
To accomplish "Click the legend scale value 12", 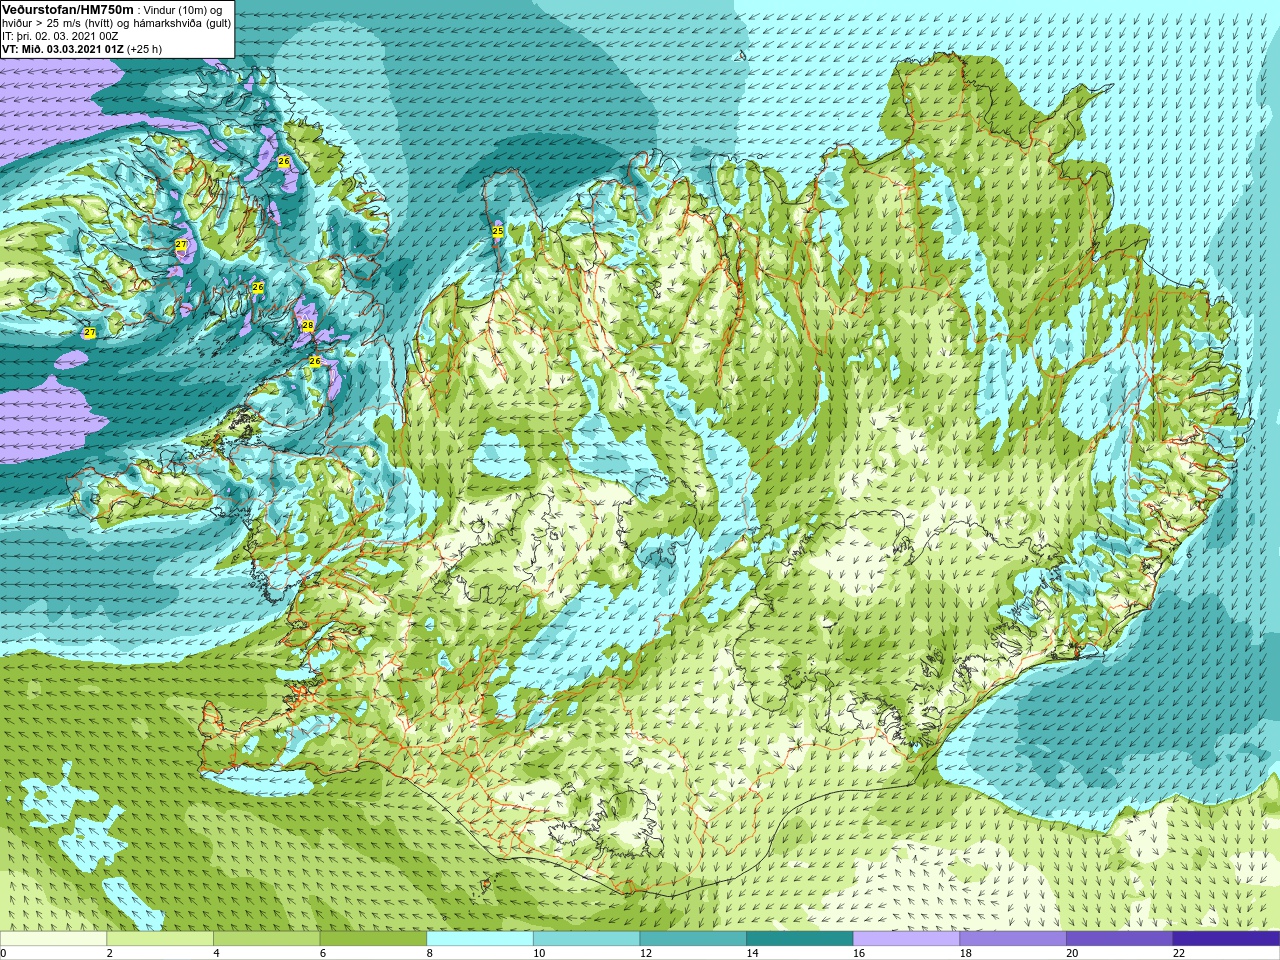I will click(646, 953).
